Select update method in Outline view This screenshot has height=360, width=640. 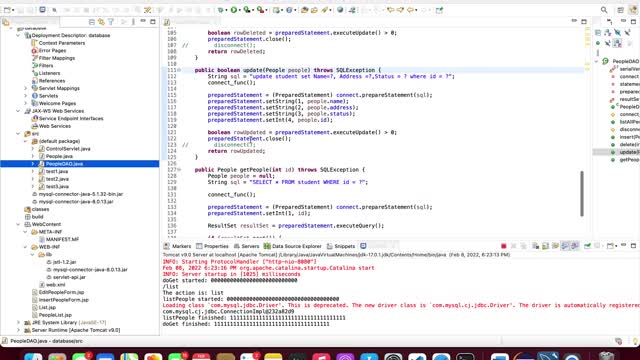[629, 152]
